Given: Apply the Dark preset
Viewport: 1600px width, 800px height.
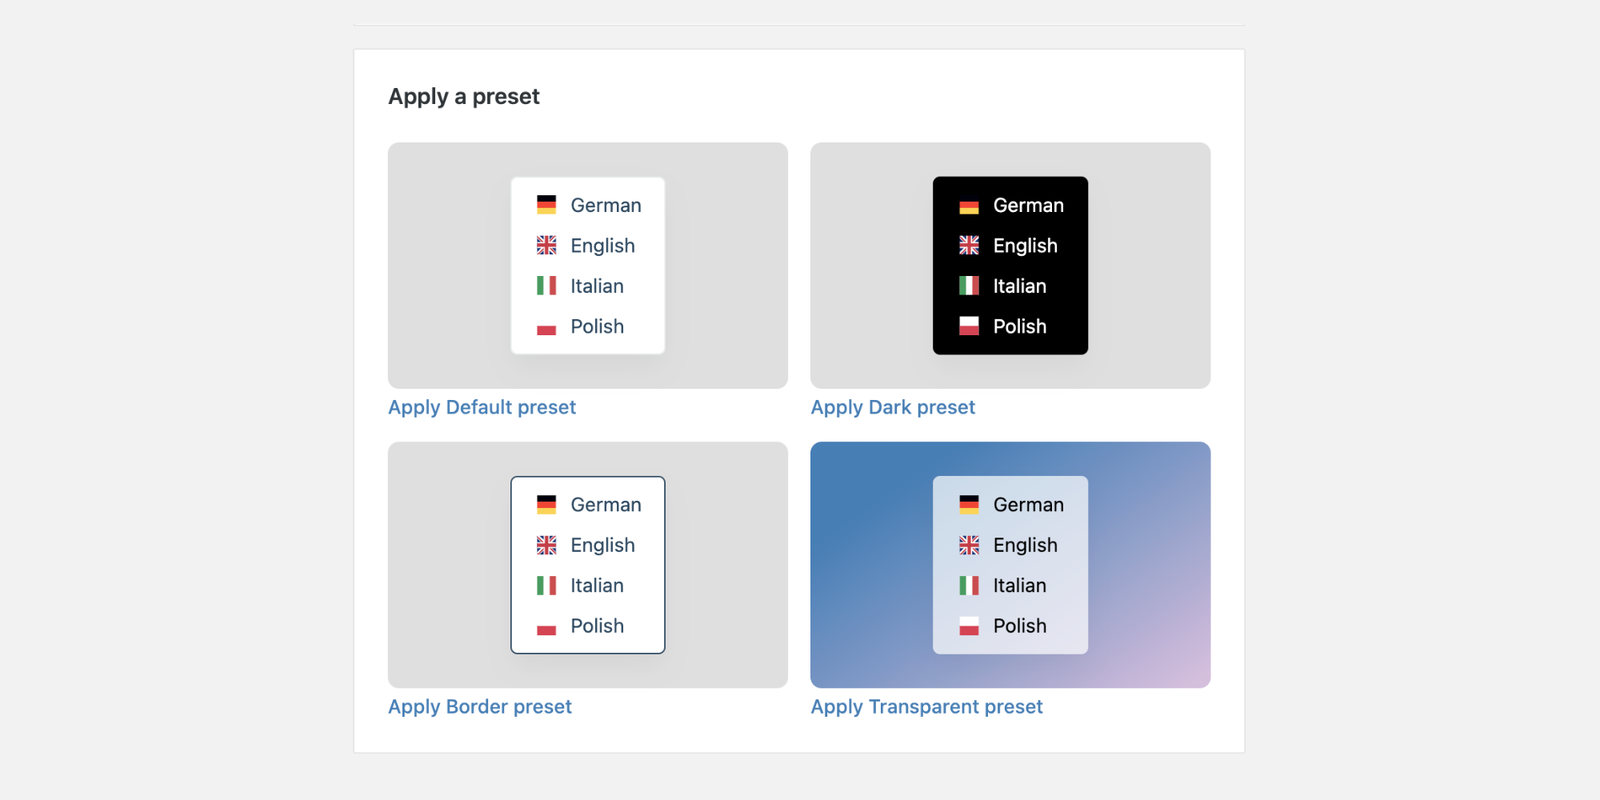Looking at the screenshot, I should pos(893,407).
